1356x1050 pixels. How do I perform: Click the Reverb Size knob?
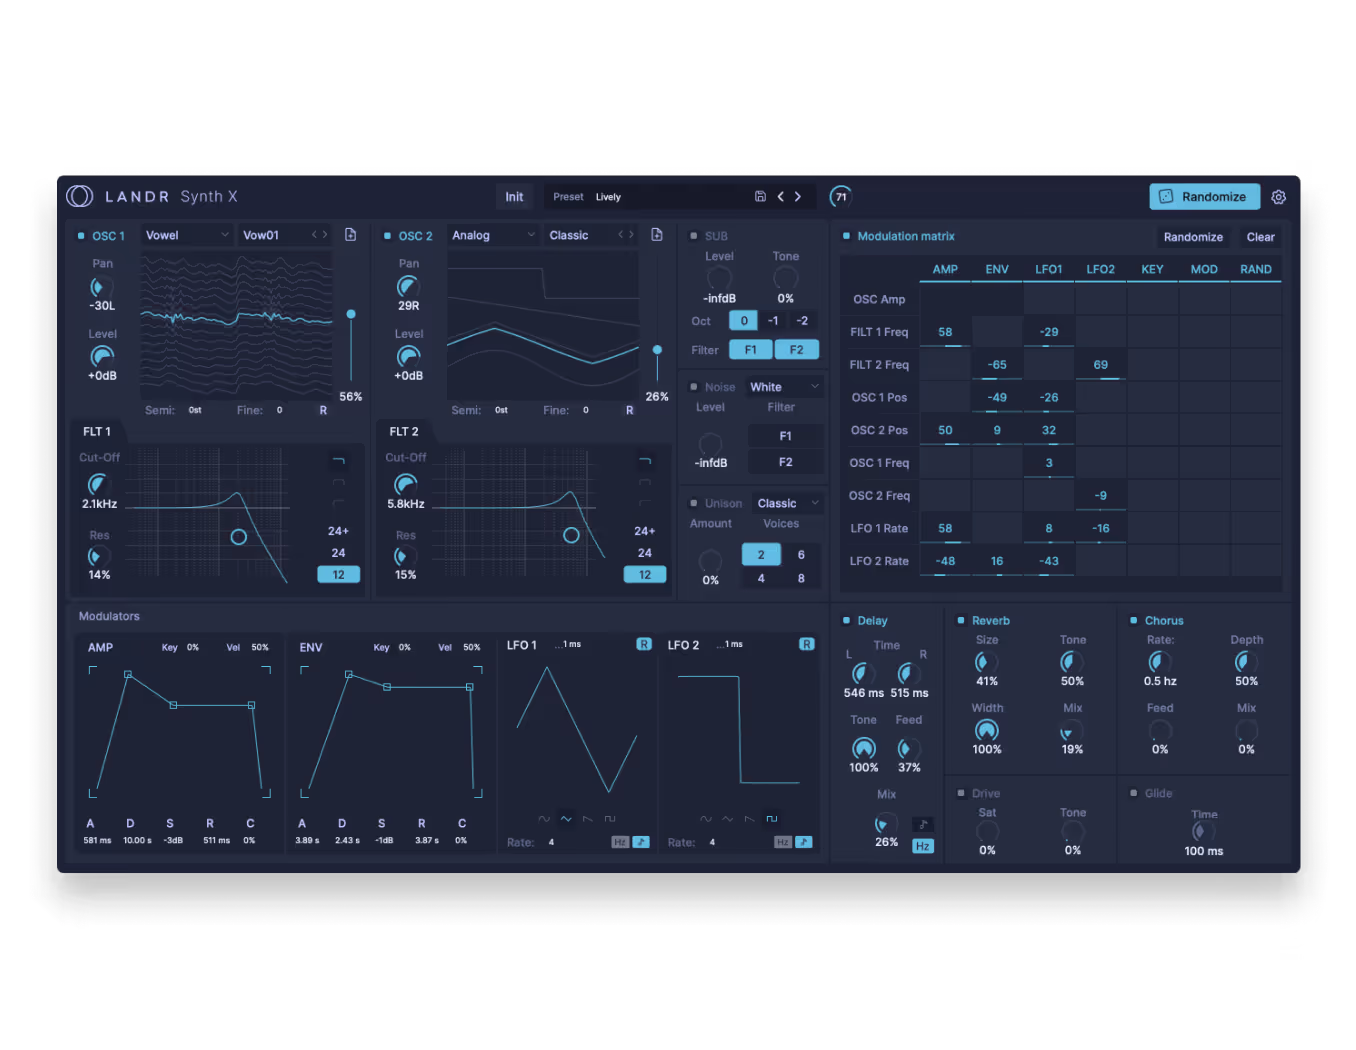986,662
